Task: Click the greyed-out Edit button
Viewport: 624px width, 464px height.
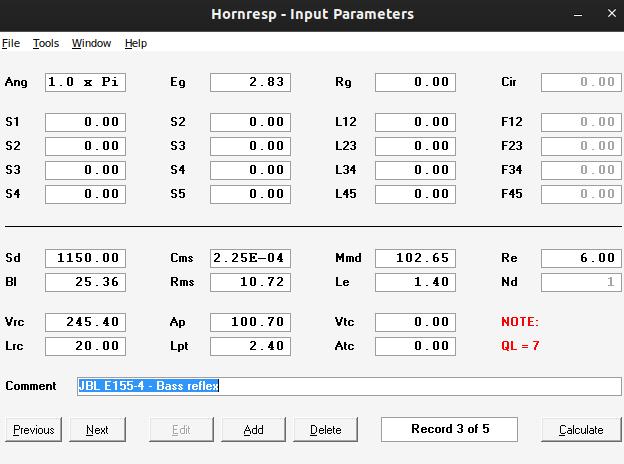Action: pyautogui.click(x=181, y=429)
